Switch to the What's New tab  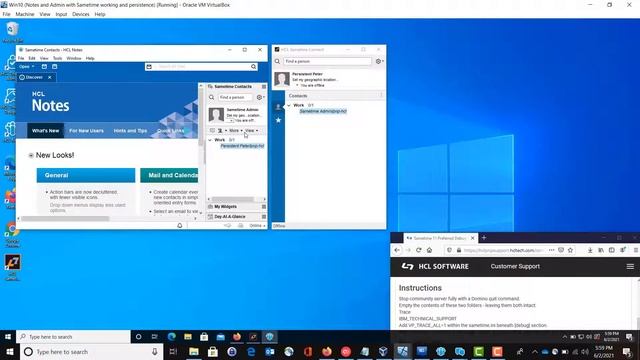pyautogui.click(x=45, y=131)
